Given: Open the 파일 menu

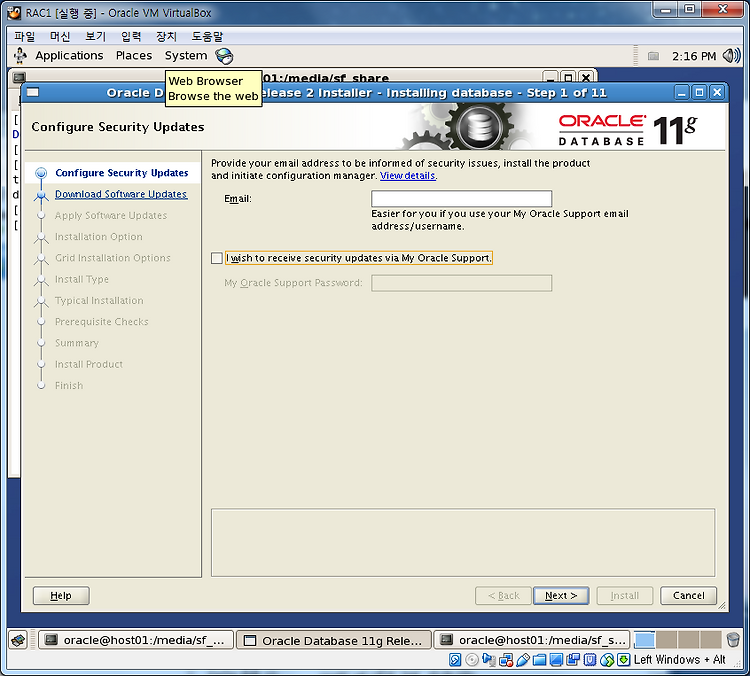Looking at the screenshot, I should [x=24, y=36].
